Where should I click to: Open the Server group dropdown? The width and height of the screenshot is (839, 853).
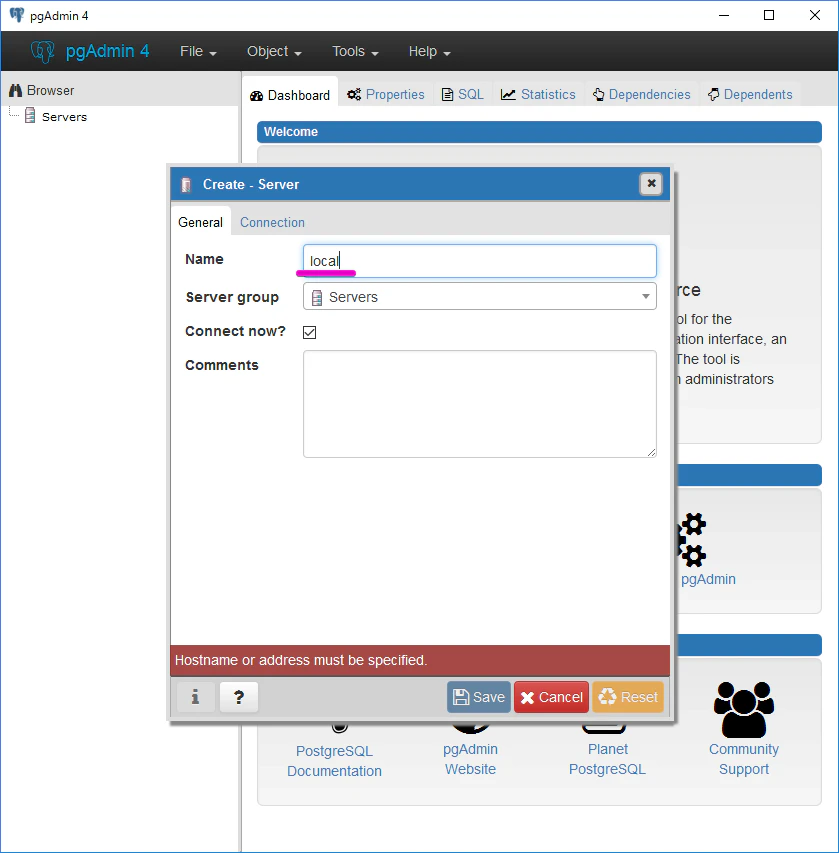[x=479, y=296]
